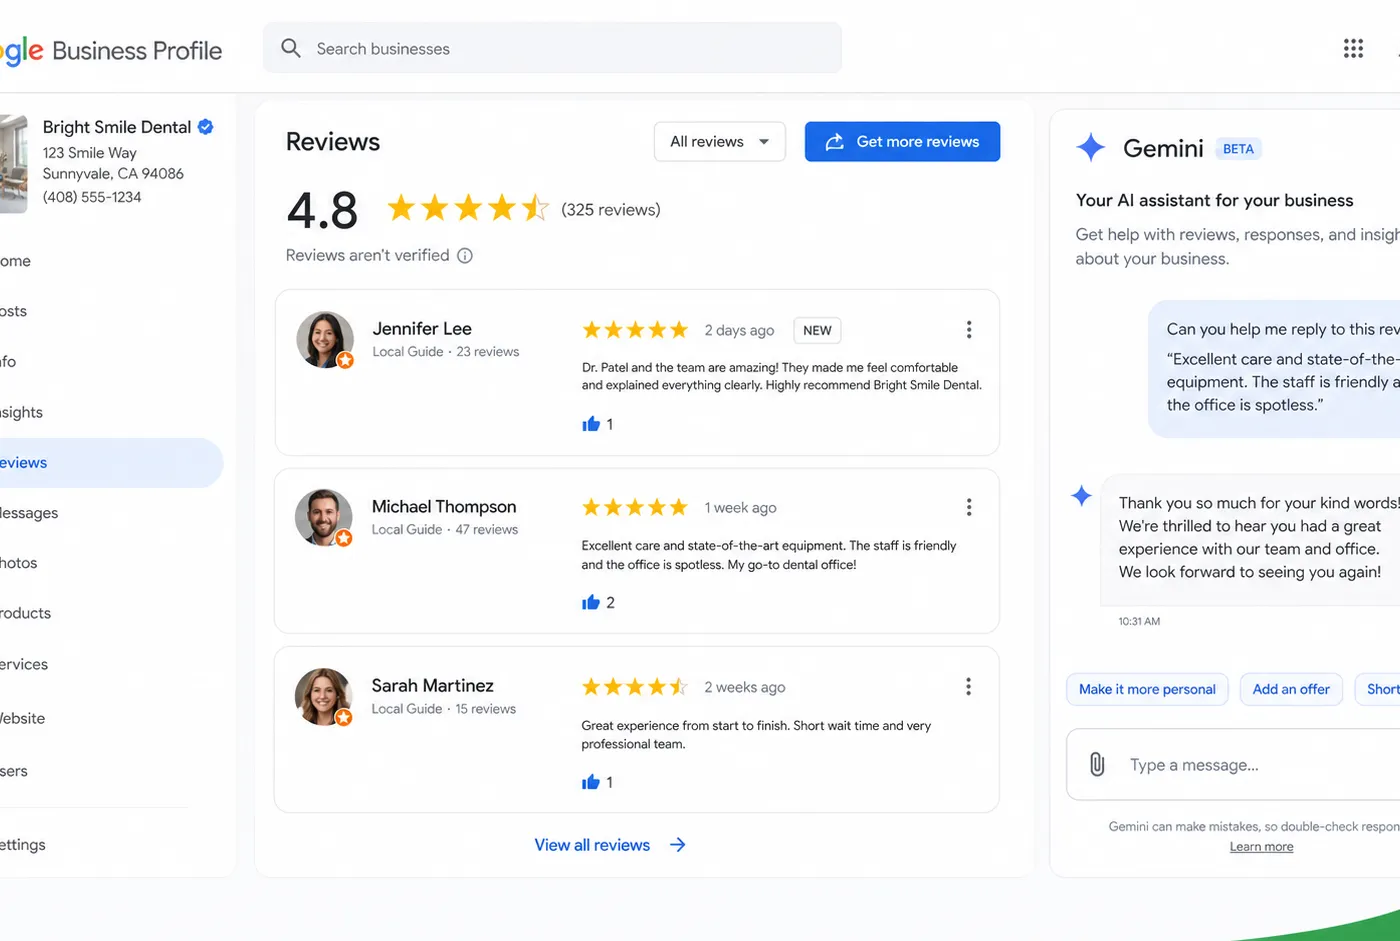Image resolution: width=1400 pixels, height=941 pixels.
Task: Select Messages in the sidebar
Action: point(29,513)
